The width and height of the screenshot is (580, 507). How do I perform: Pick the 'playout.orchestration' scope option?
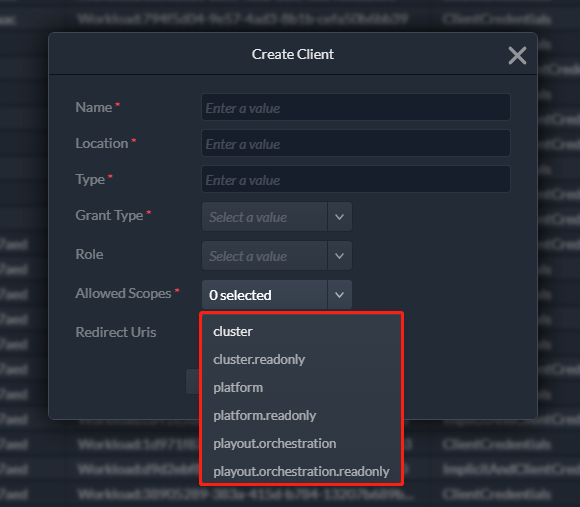[x=301, y=443]
